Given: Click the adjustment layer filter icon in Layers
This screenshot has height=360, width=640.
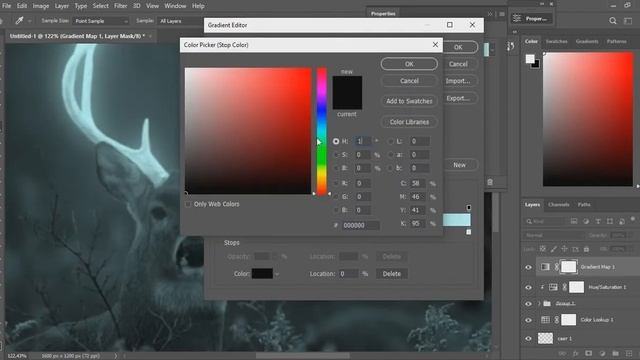Looking at the screenshot, I should [586, 221].
